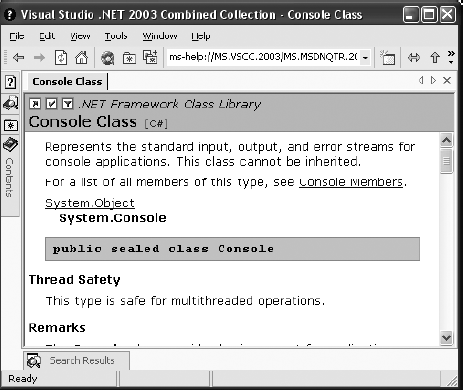The width and height of the screenshot is (464, 390).
Task: Refresh the current help page
Action: point(61,57)
